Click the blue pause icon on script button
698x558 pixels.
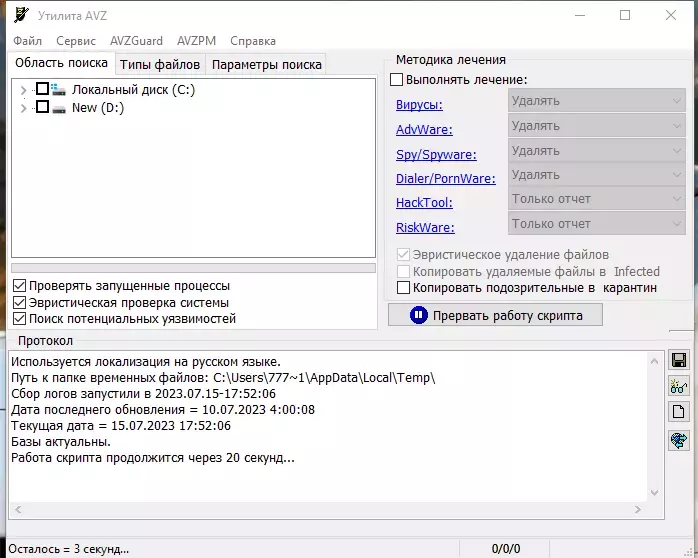[418, 315]
